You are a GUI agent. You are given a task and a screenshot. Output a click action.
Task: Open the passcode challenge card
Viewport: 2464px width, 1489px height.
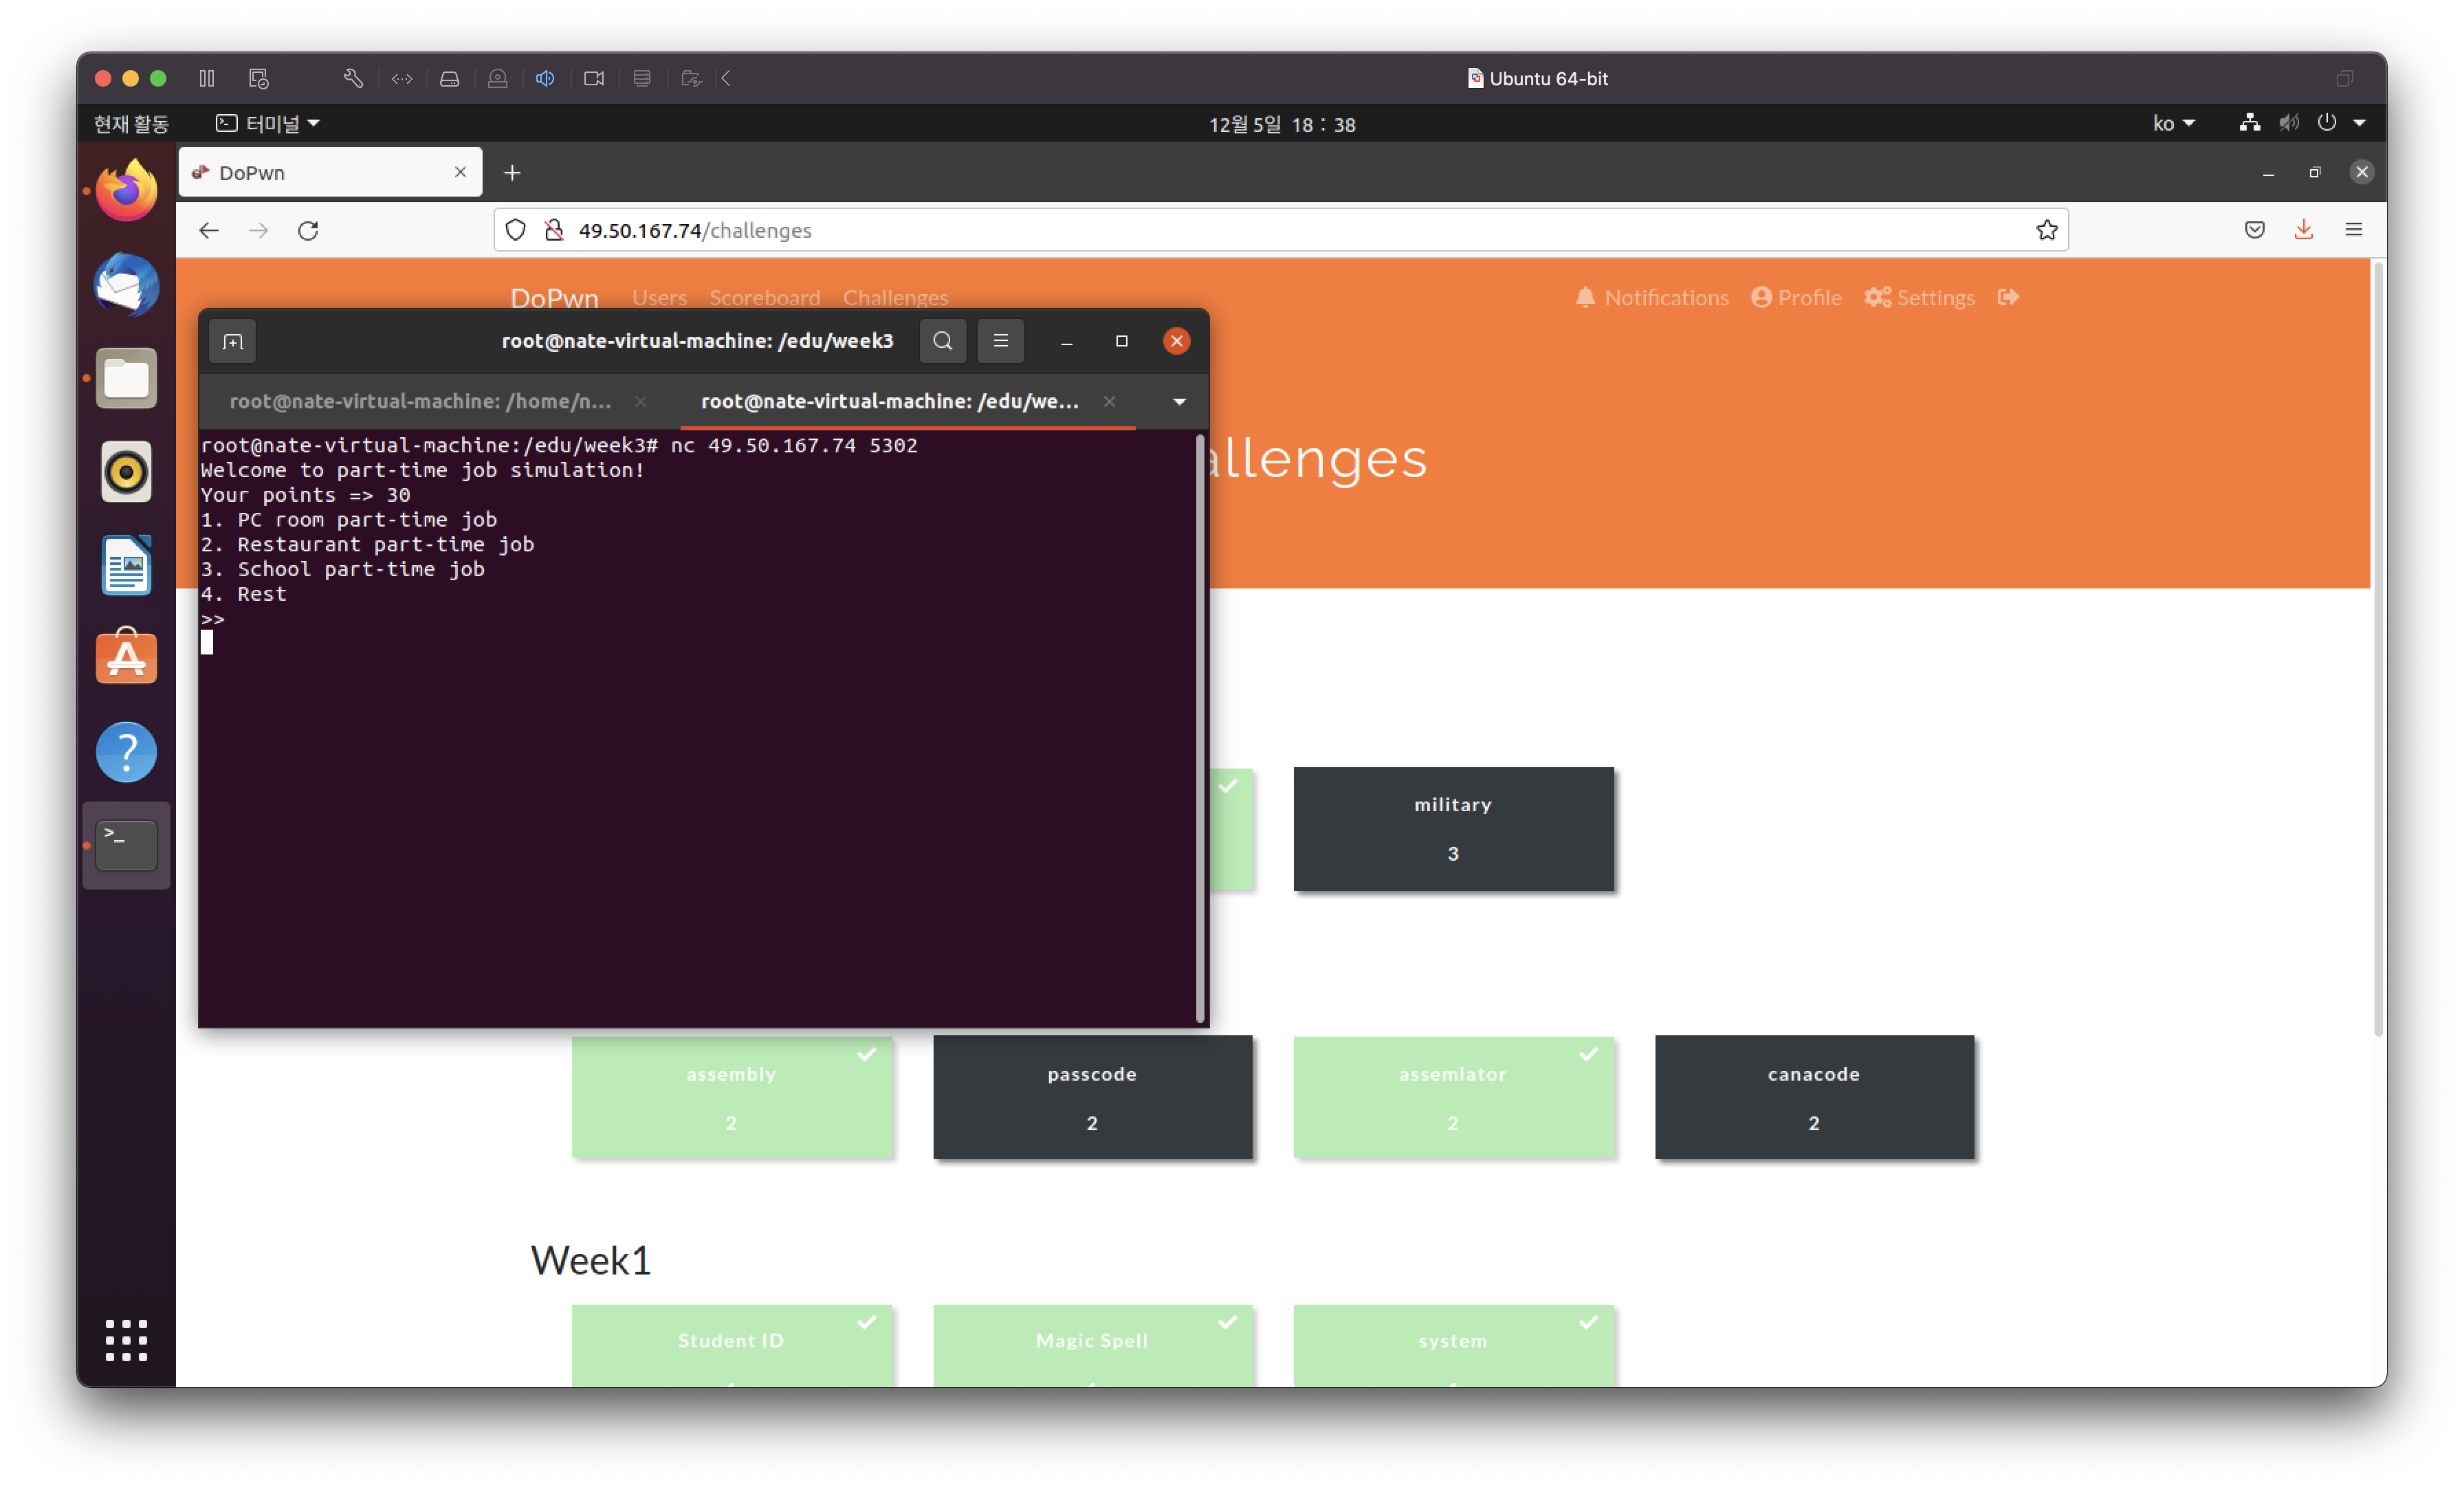click(1091, 1097)
